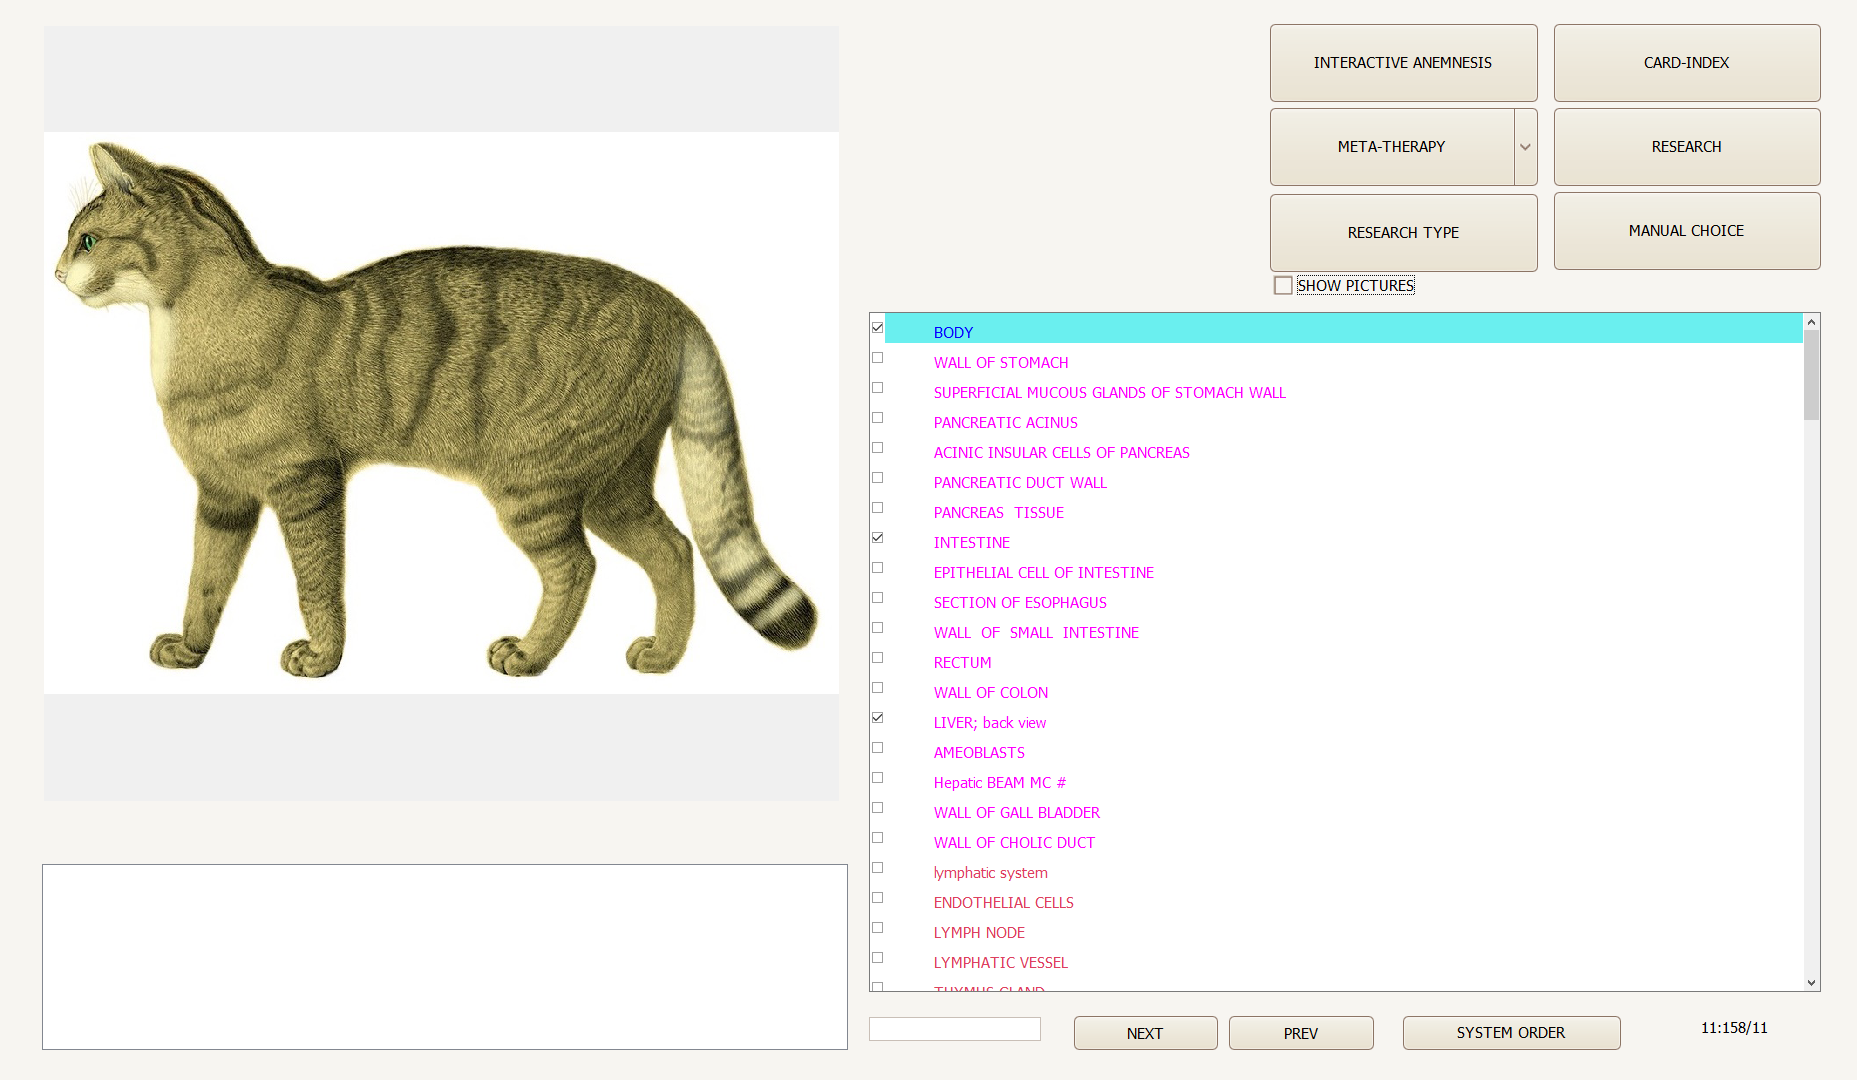Check the WALL OF COLON checkbox
The width and height of the screenshot is (1857, 1080).
(877, 688)
